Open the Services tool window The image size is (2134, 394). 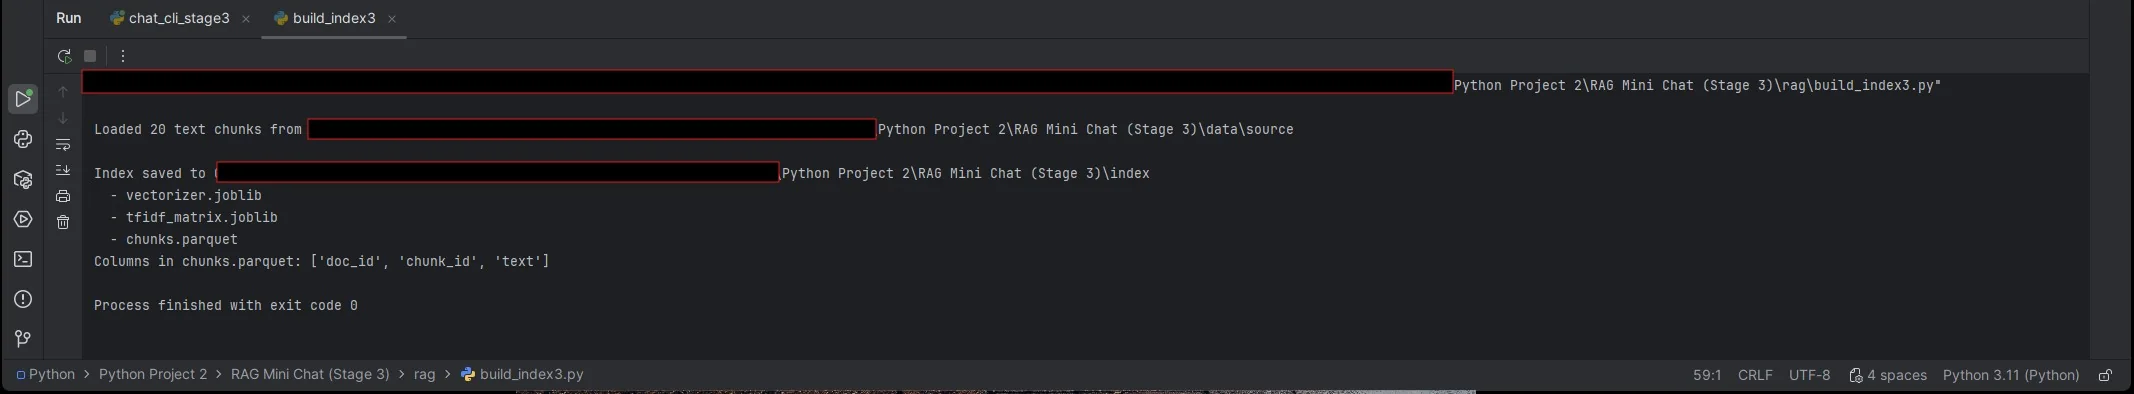click(23, 219)
